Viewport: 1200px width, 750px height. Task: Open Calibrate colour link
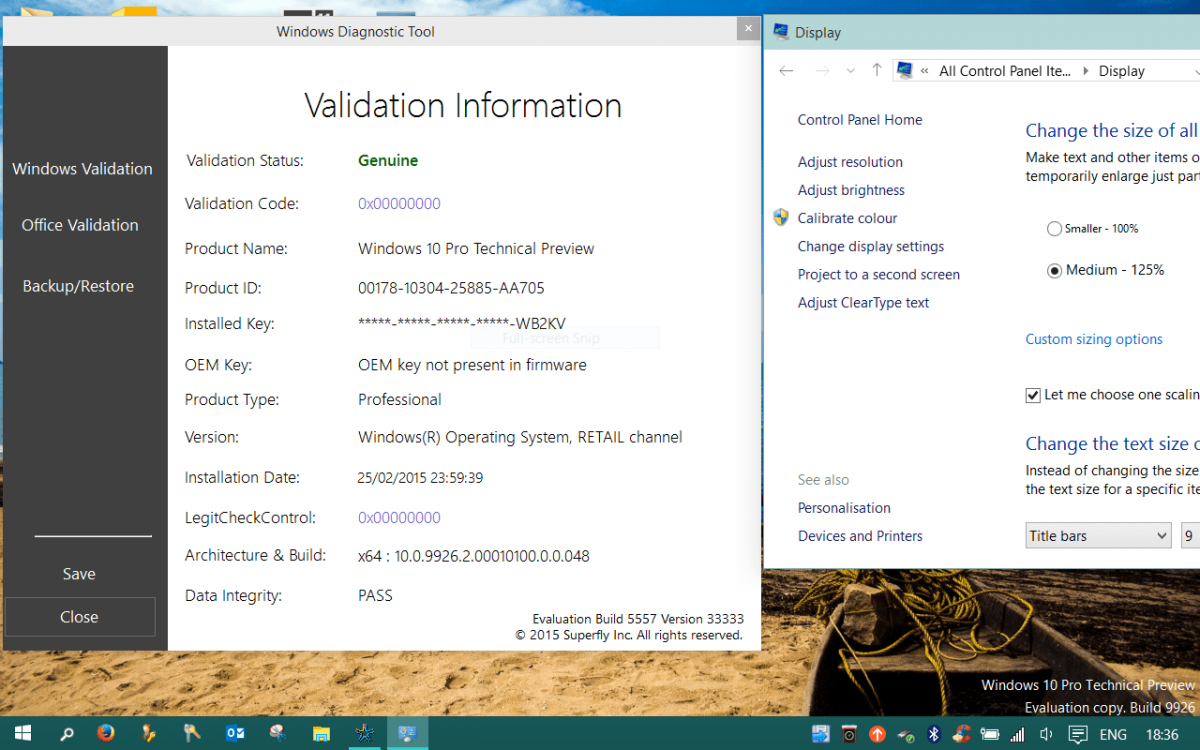point(847,218)
